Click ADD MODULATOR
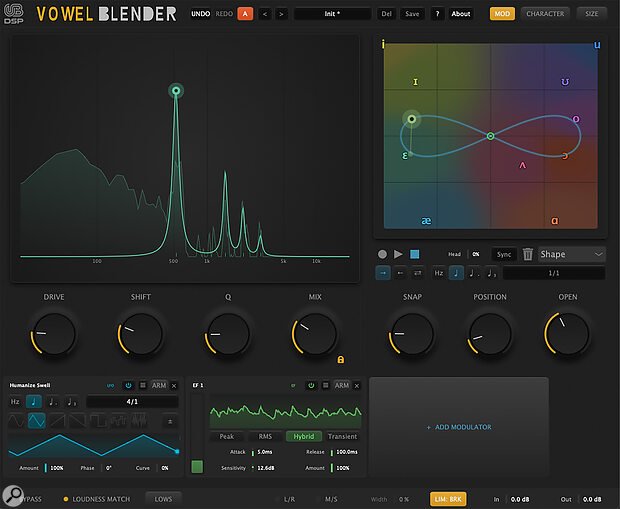620x509 pixels. pos(459,427)
